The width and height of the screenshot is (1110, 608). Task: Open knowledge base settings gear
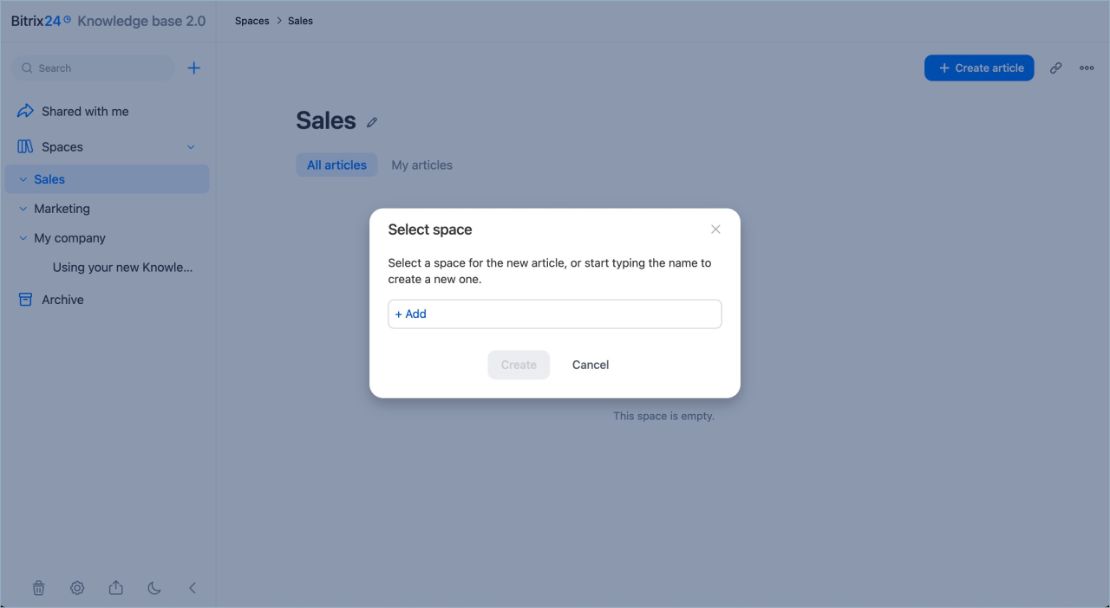coord(77,587)
